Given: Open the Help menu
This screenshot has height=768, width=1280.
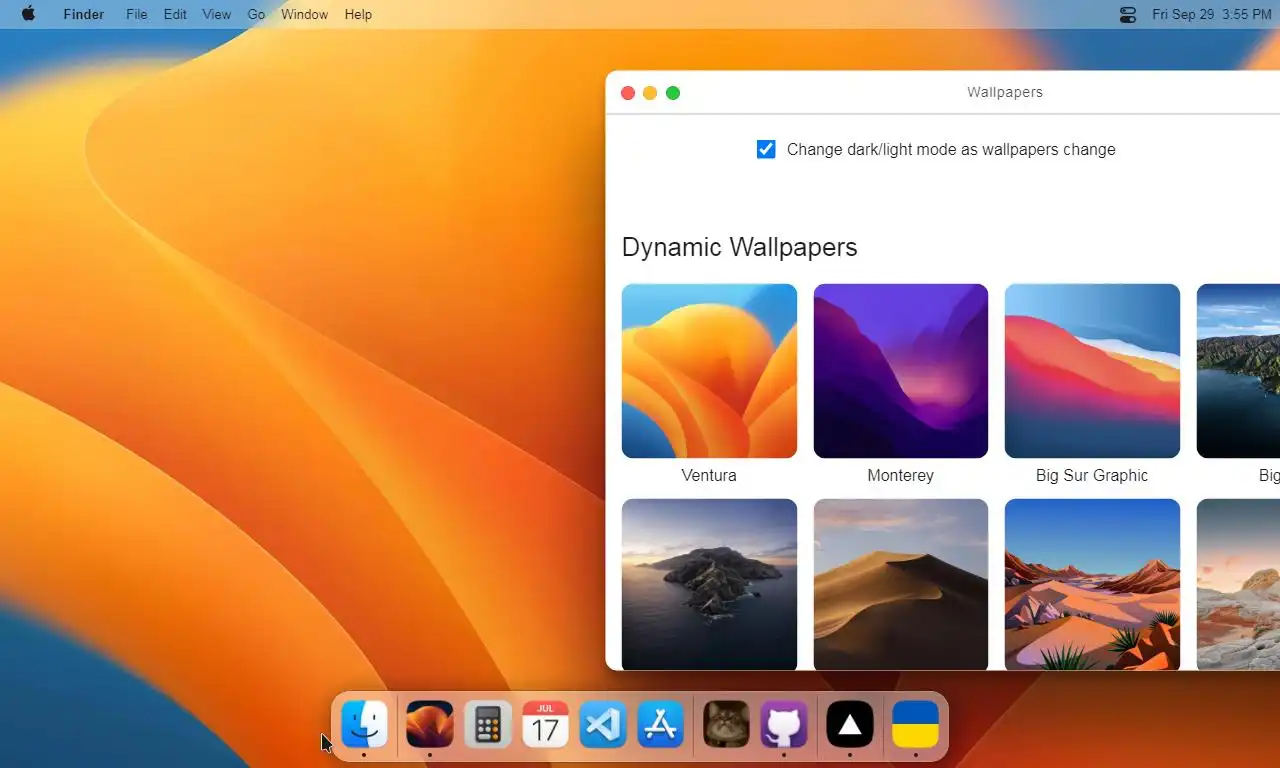Looking at the screenshot, I should click(x=358, y=14).
